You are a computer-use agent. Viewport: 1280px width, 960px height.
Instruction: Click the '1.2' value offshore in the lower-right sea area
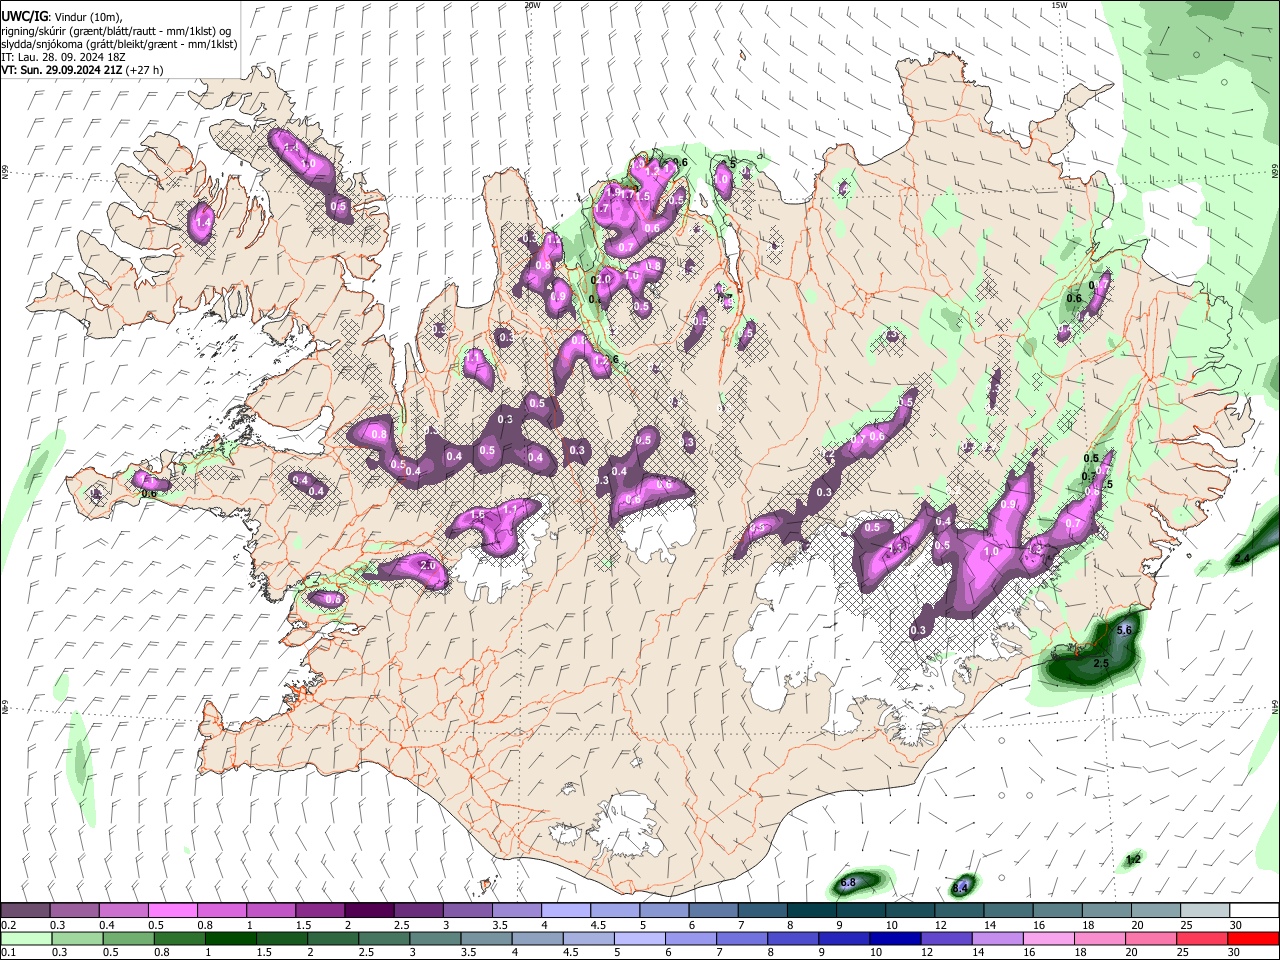1133,860
